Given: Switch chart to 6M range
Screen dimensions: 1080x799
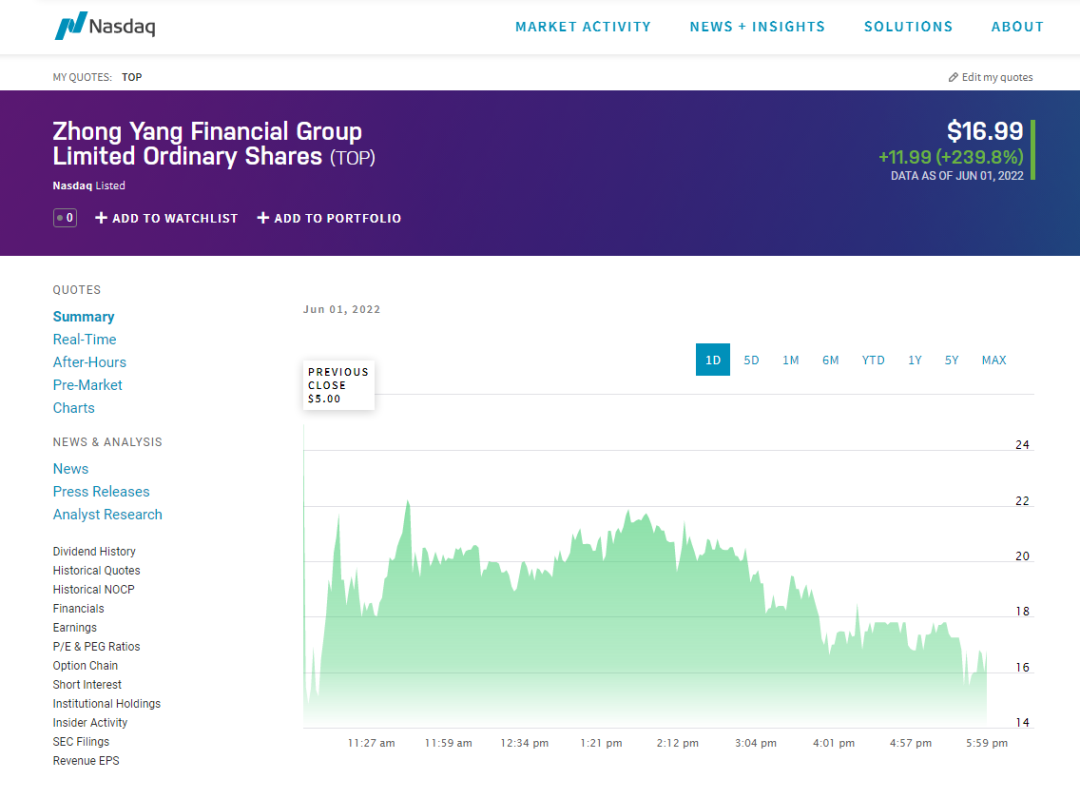Looking at the screenshot, I should click(830, 360).
